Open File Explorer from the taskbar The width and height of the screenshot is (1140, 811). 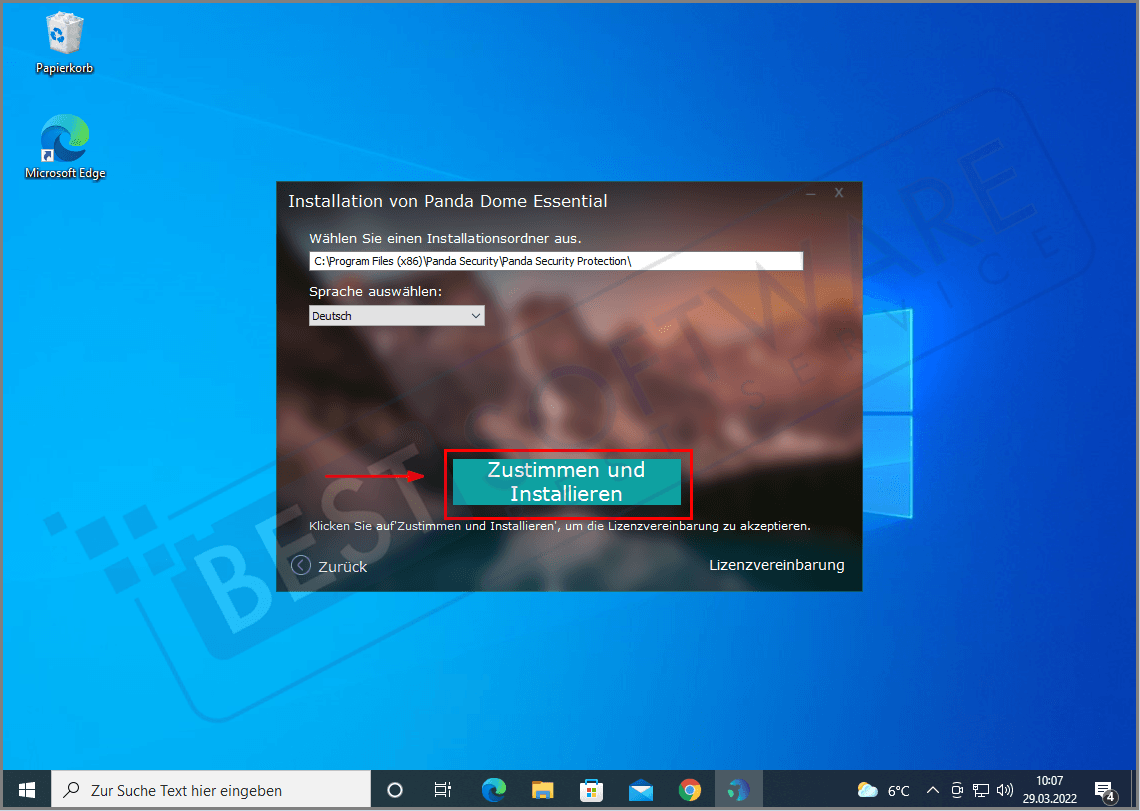543,789
